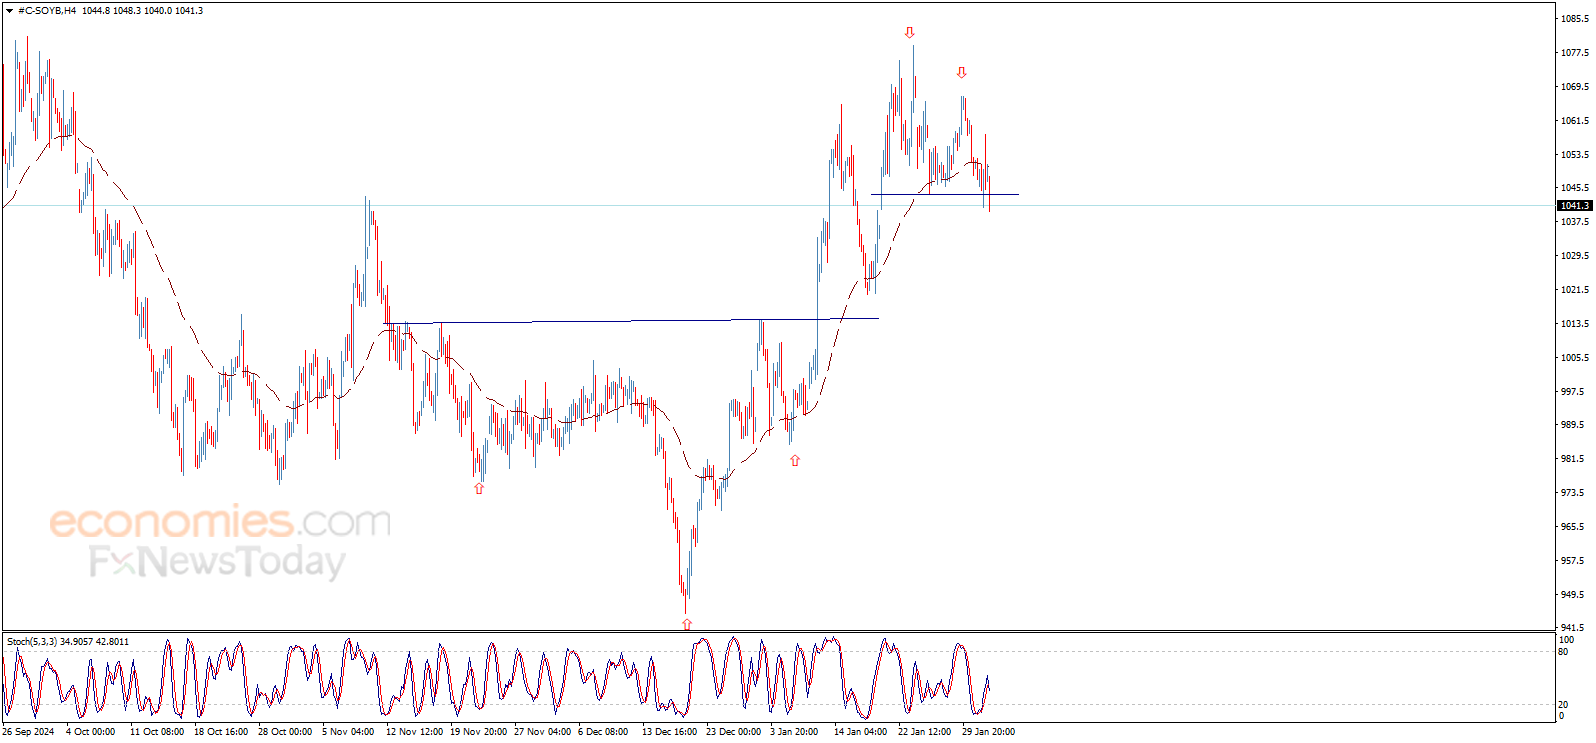Screen dimensions: 1596x743
Task: Click the 1077.5 price axis label
Action: (x=1575, y=53)
